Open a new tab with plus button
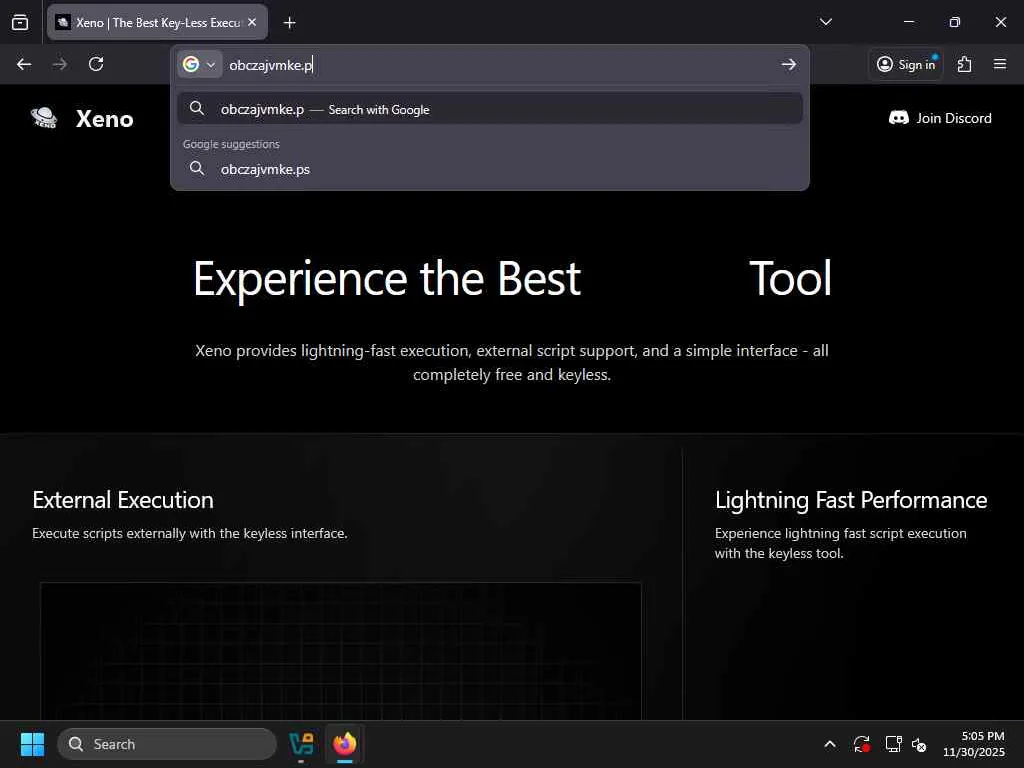The width and height of the screenshot is (1024, 768). (x=289, y=23)
